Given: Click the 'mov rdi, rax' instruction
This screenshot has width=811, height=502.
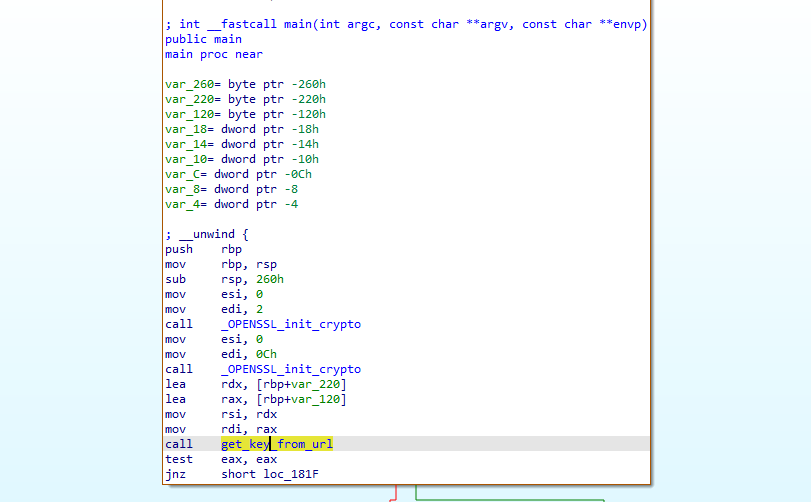Looking at the screenshot, I should [221, 429].
